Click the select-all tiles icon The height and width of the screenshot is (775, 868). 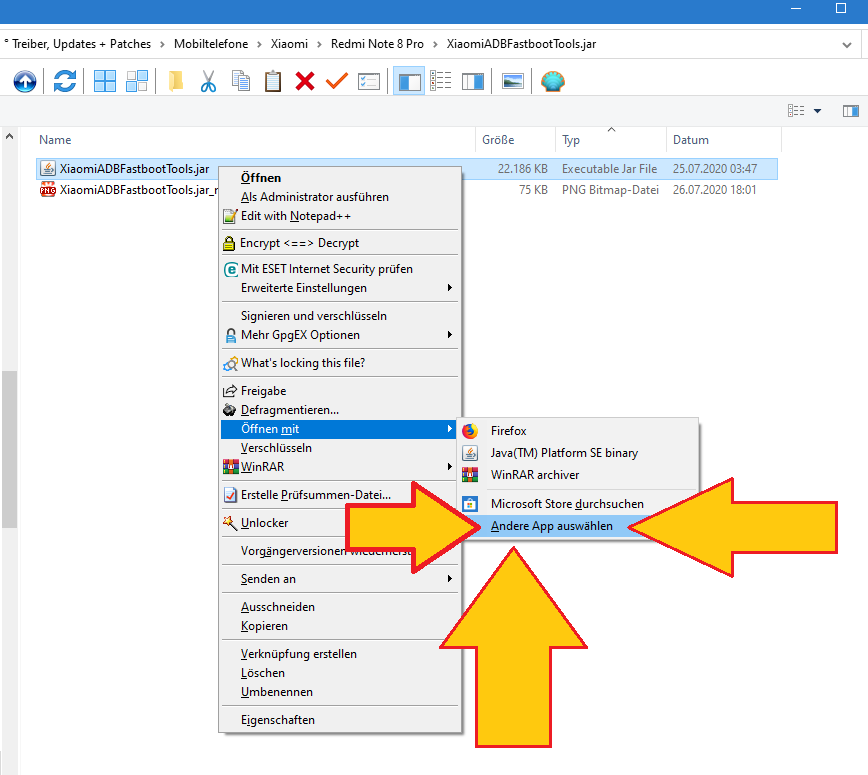[x=105, y=81]
